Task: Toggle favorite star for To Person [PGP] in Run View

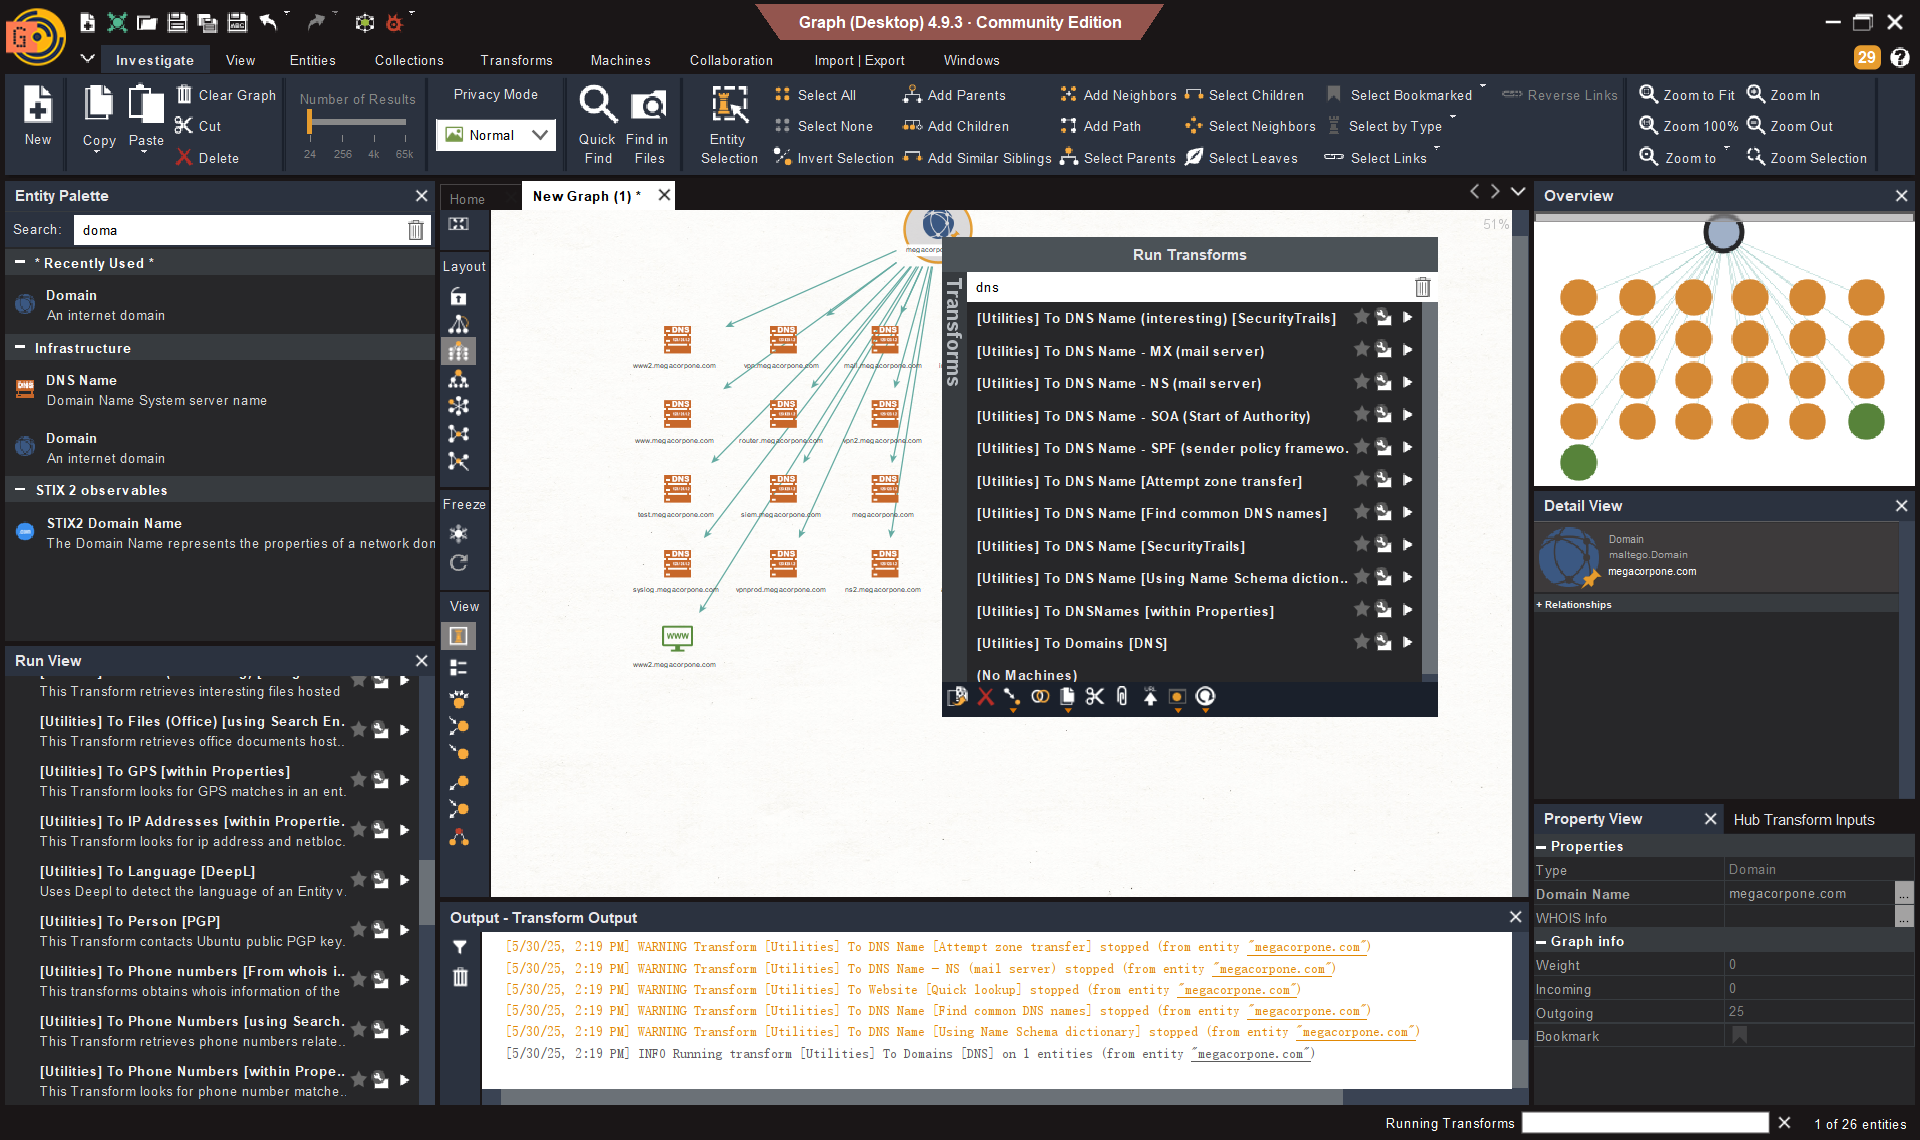Action: (x=358, y=930)
